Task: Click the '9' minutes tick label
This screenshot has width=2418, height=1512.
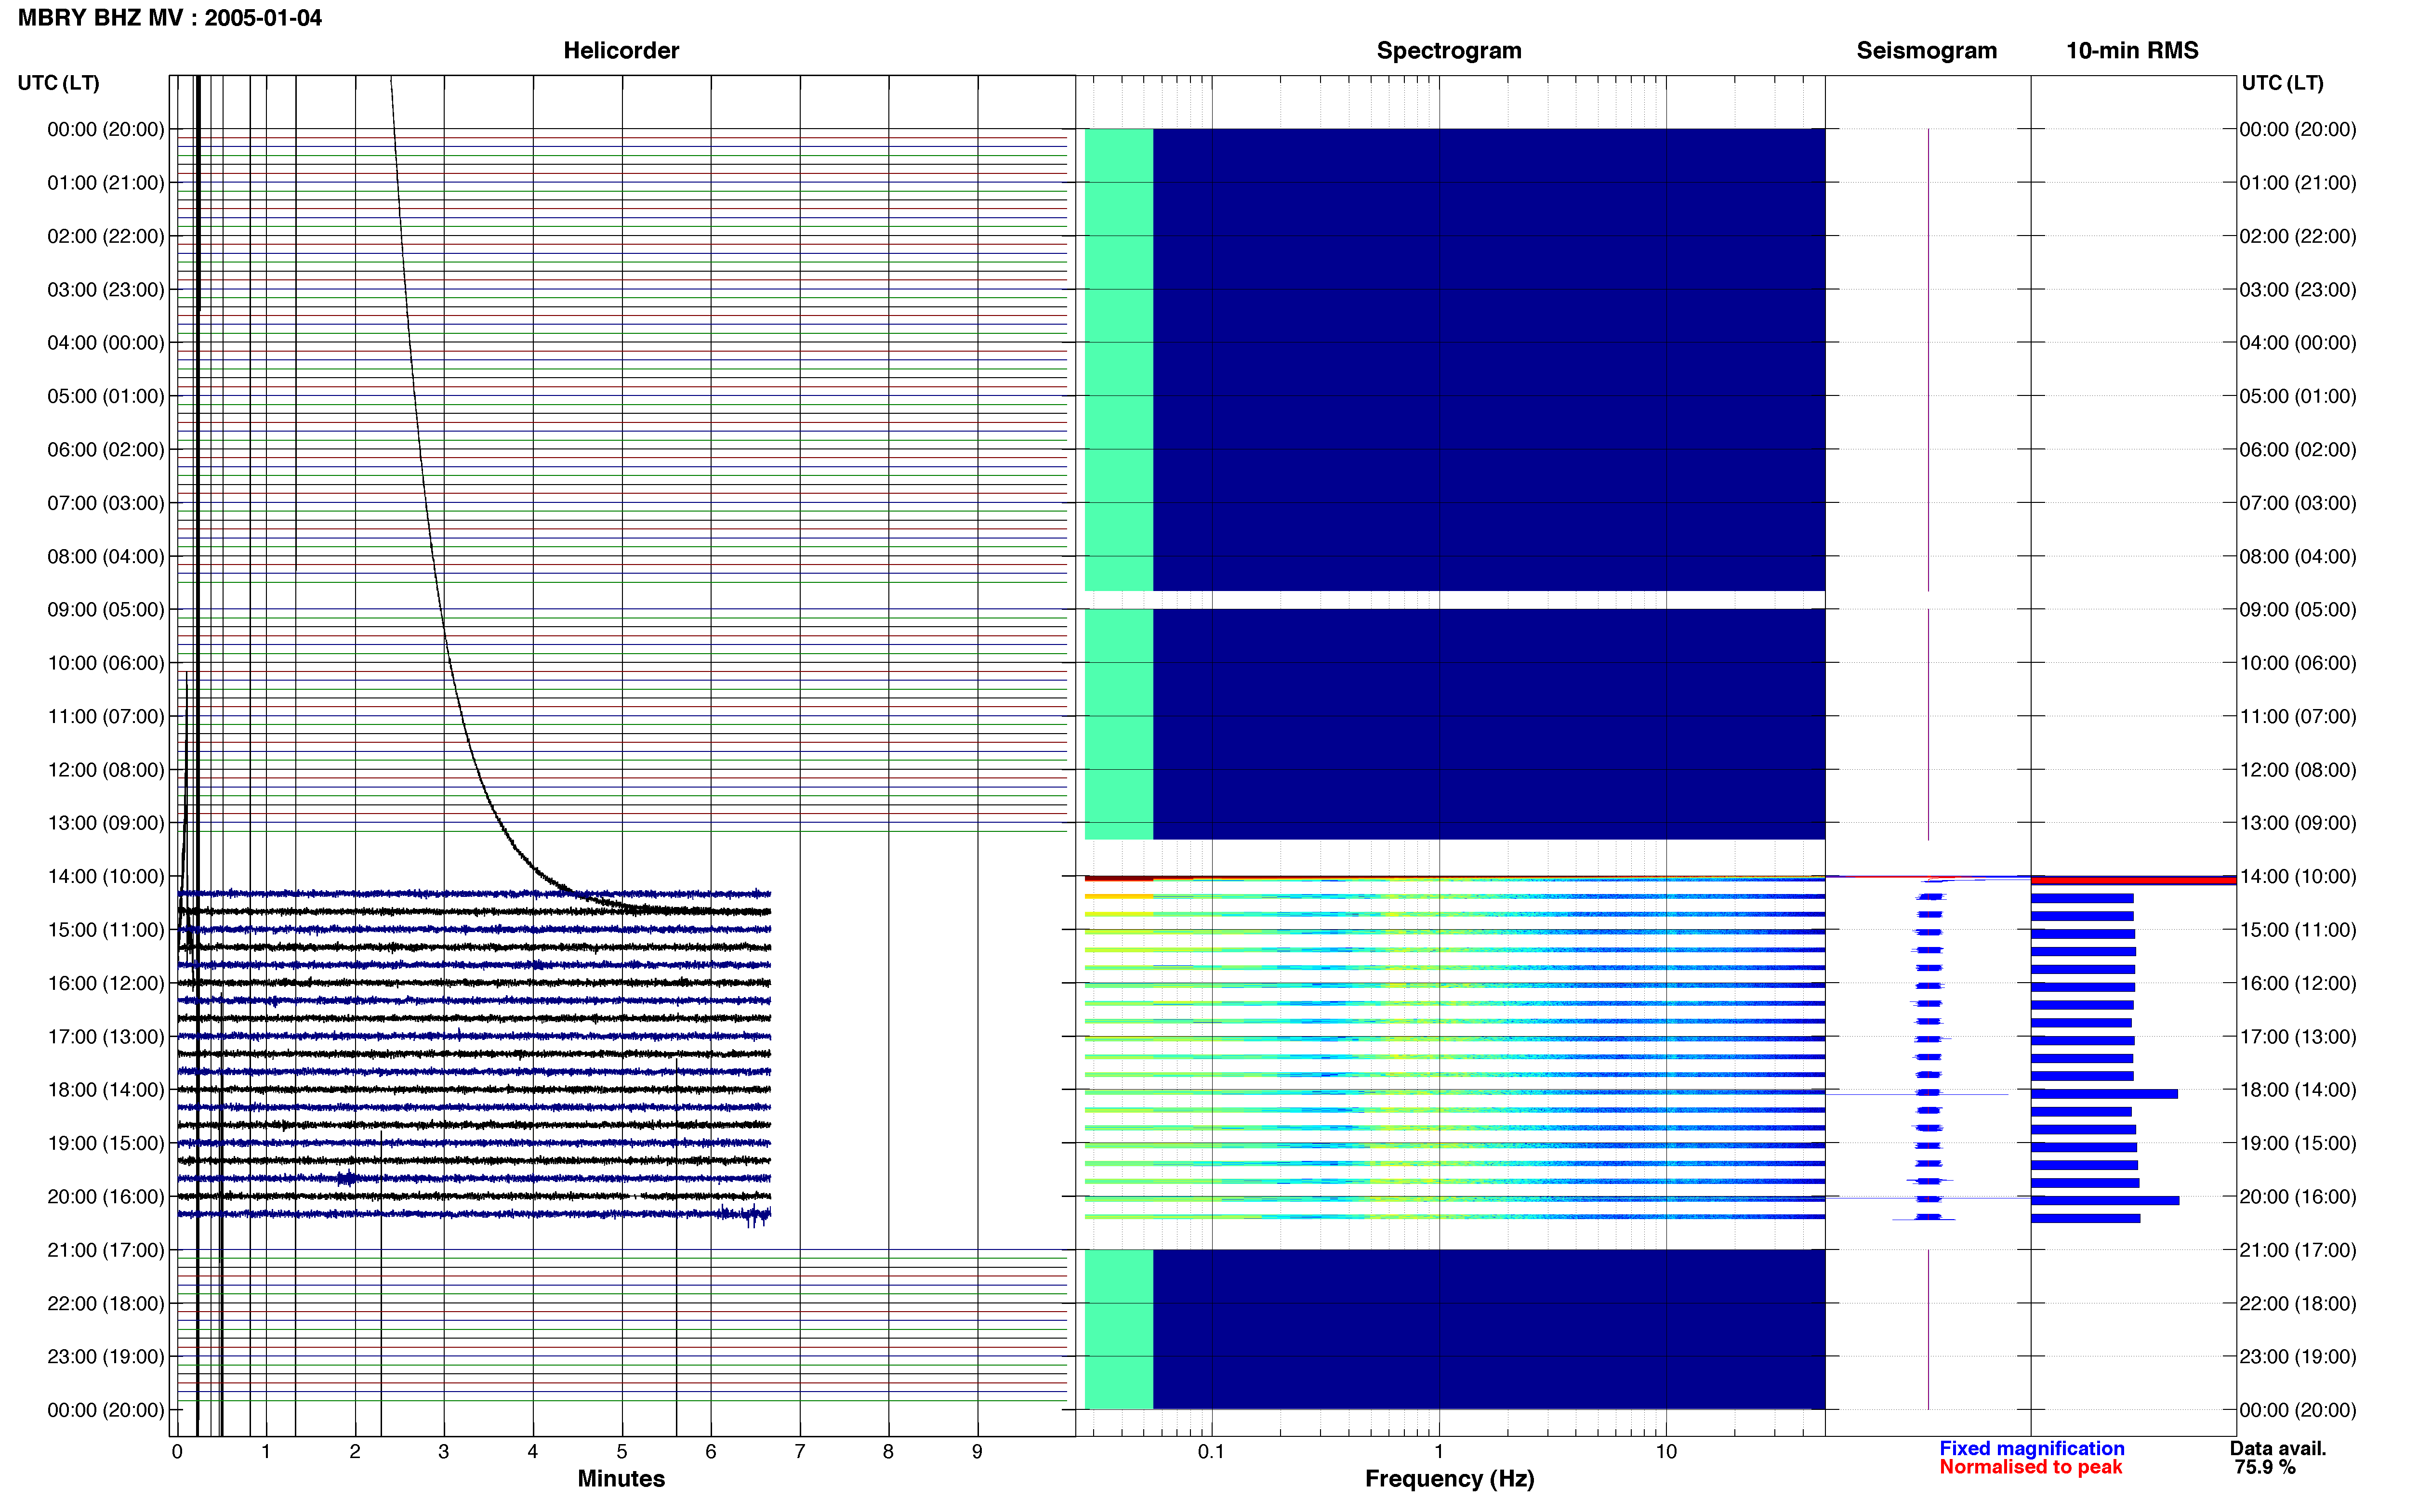Action: (x=977, y=1451)
